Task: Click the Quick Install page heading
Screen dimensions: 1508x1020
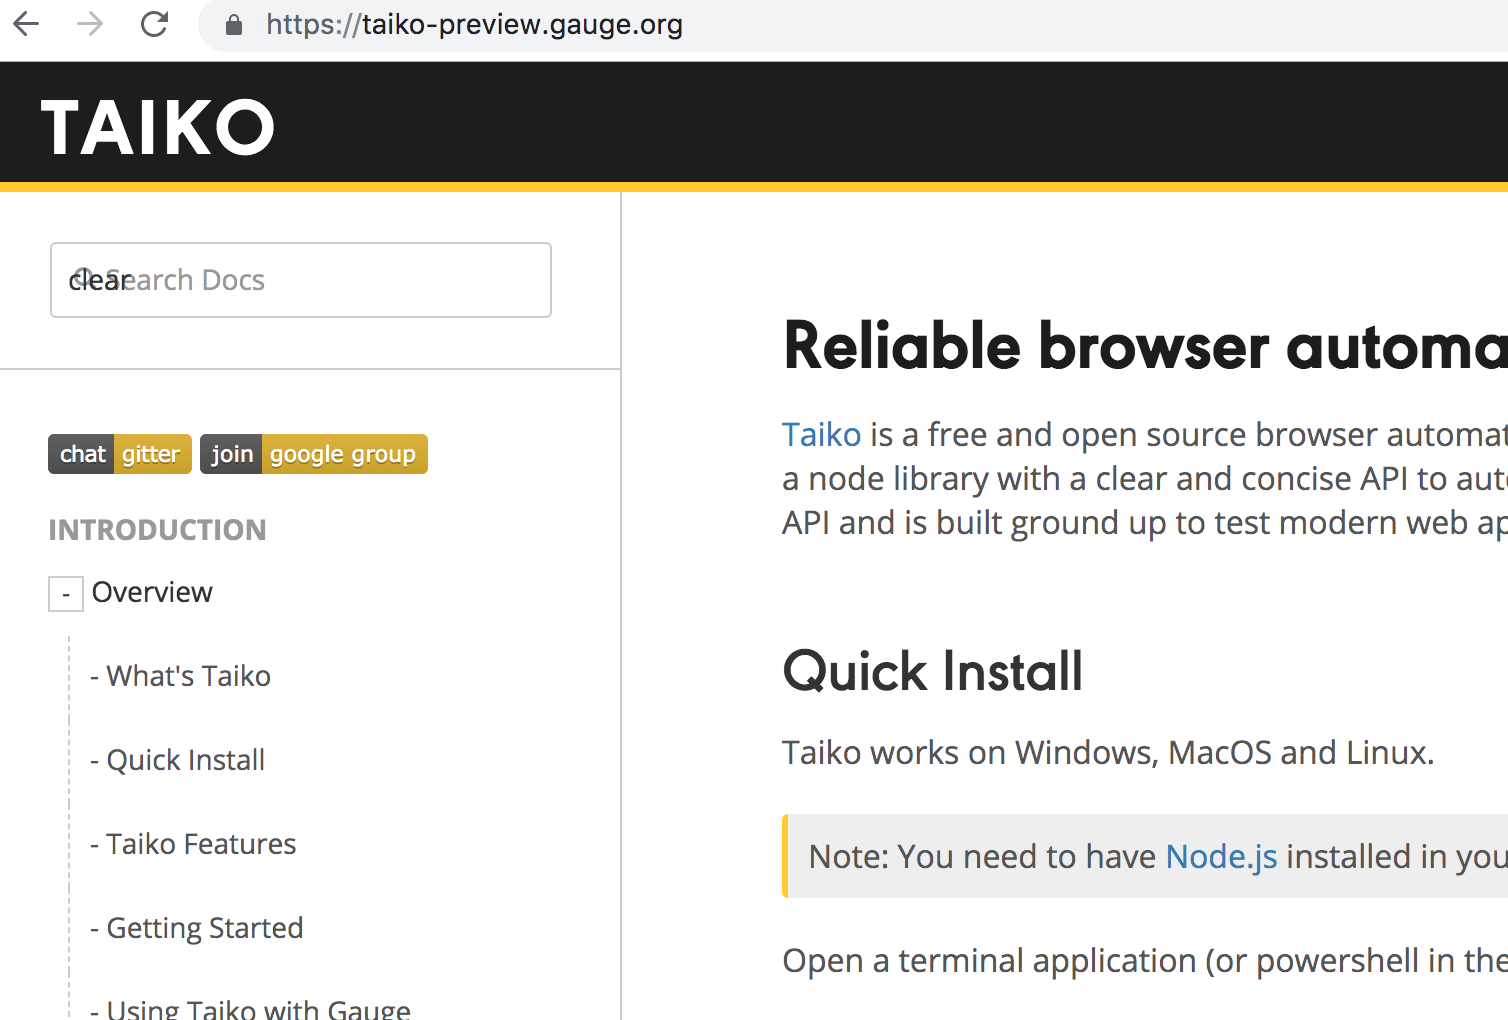Action: tap(932, 671)
